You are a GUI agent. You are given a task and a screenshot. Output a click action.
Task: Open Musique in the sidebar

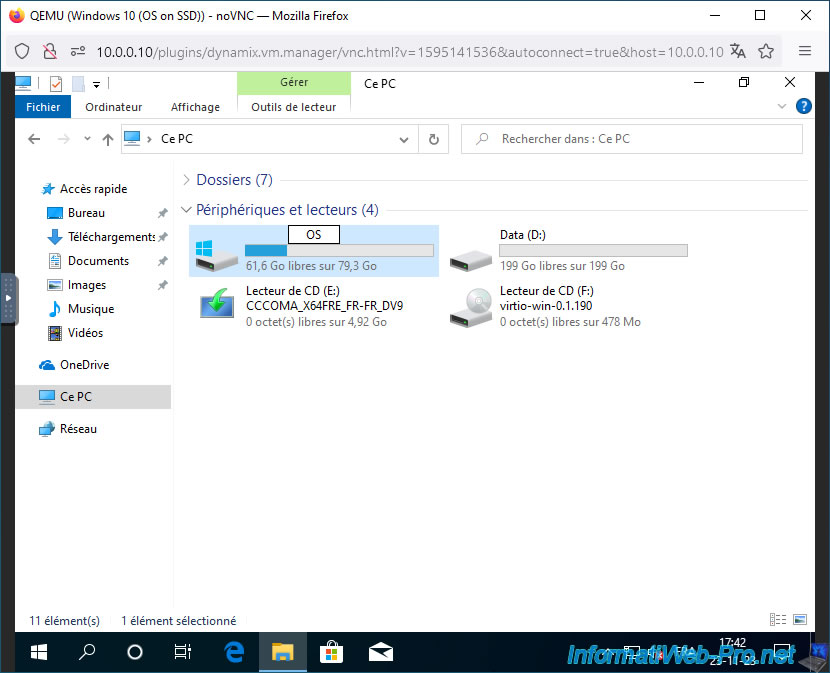91,309
